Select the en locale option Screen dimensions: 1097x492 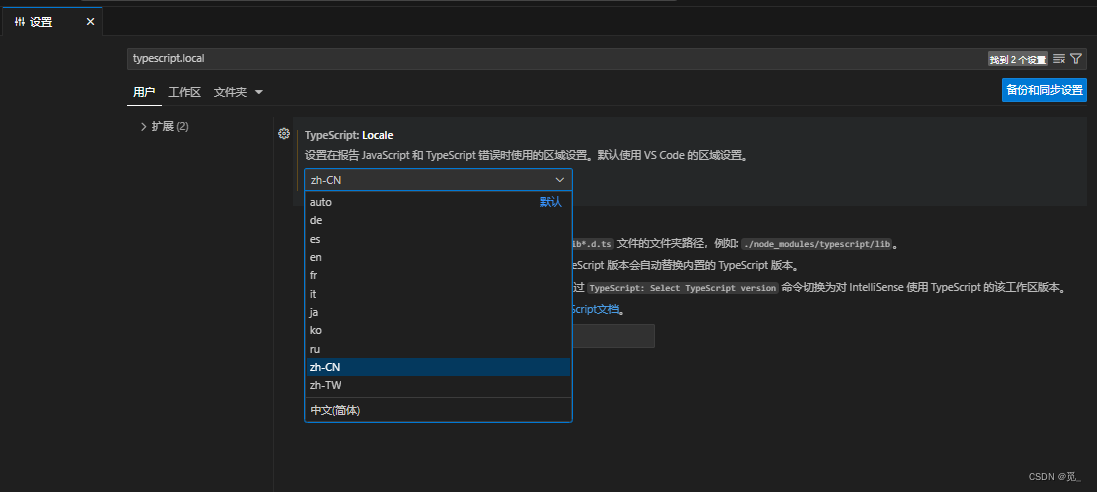(x=438, y=257)
